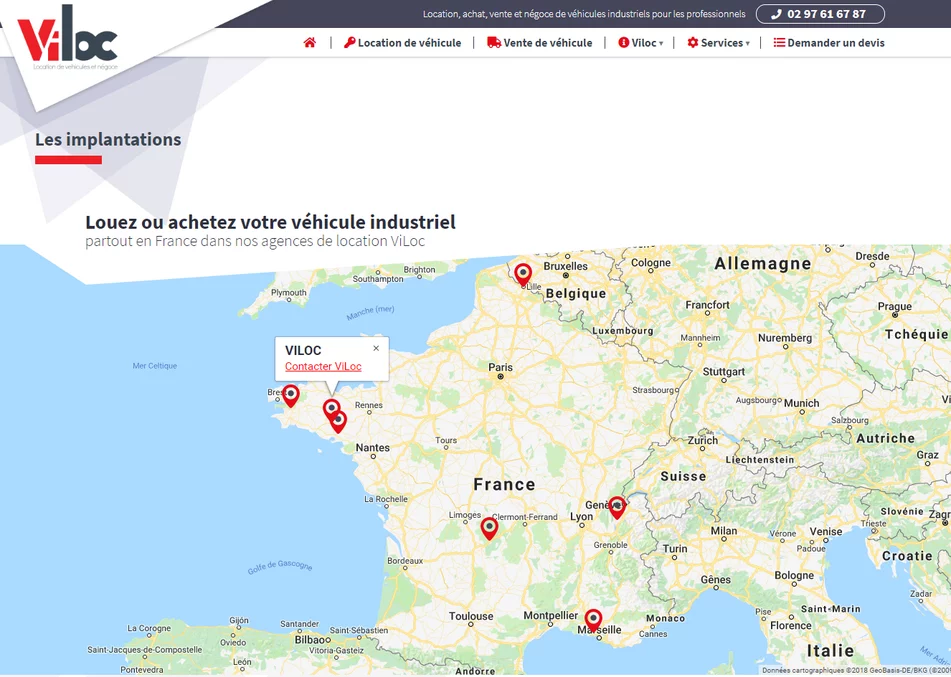Click the phone number button 02 97 61 67 87

(820, 14)
